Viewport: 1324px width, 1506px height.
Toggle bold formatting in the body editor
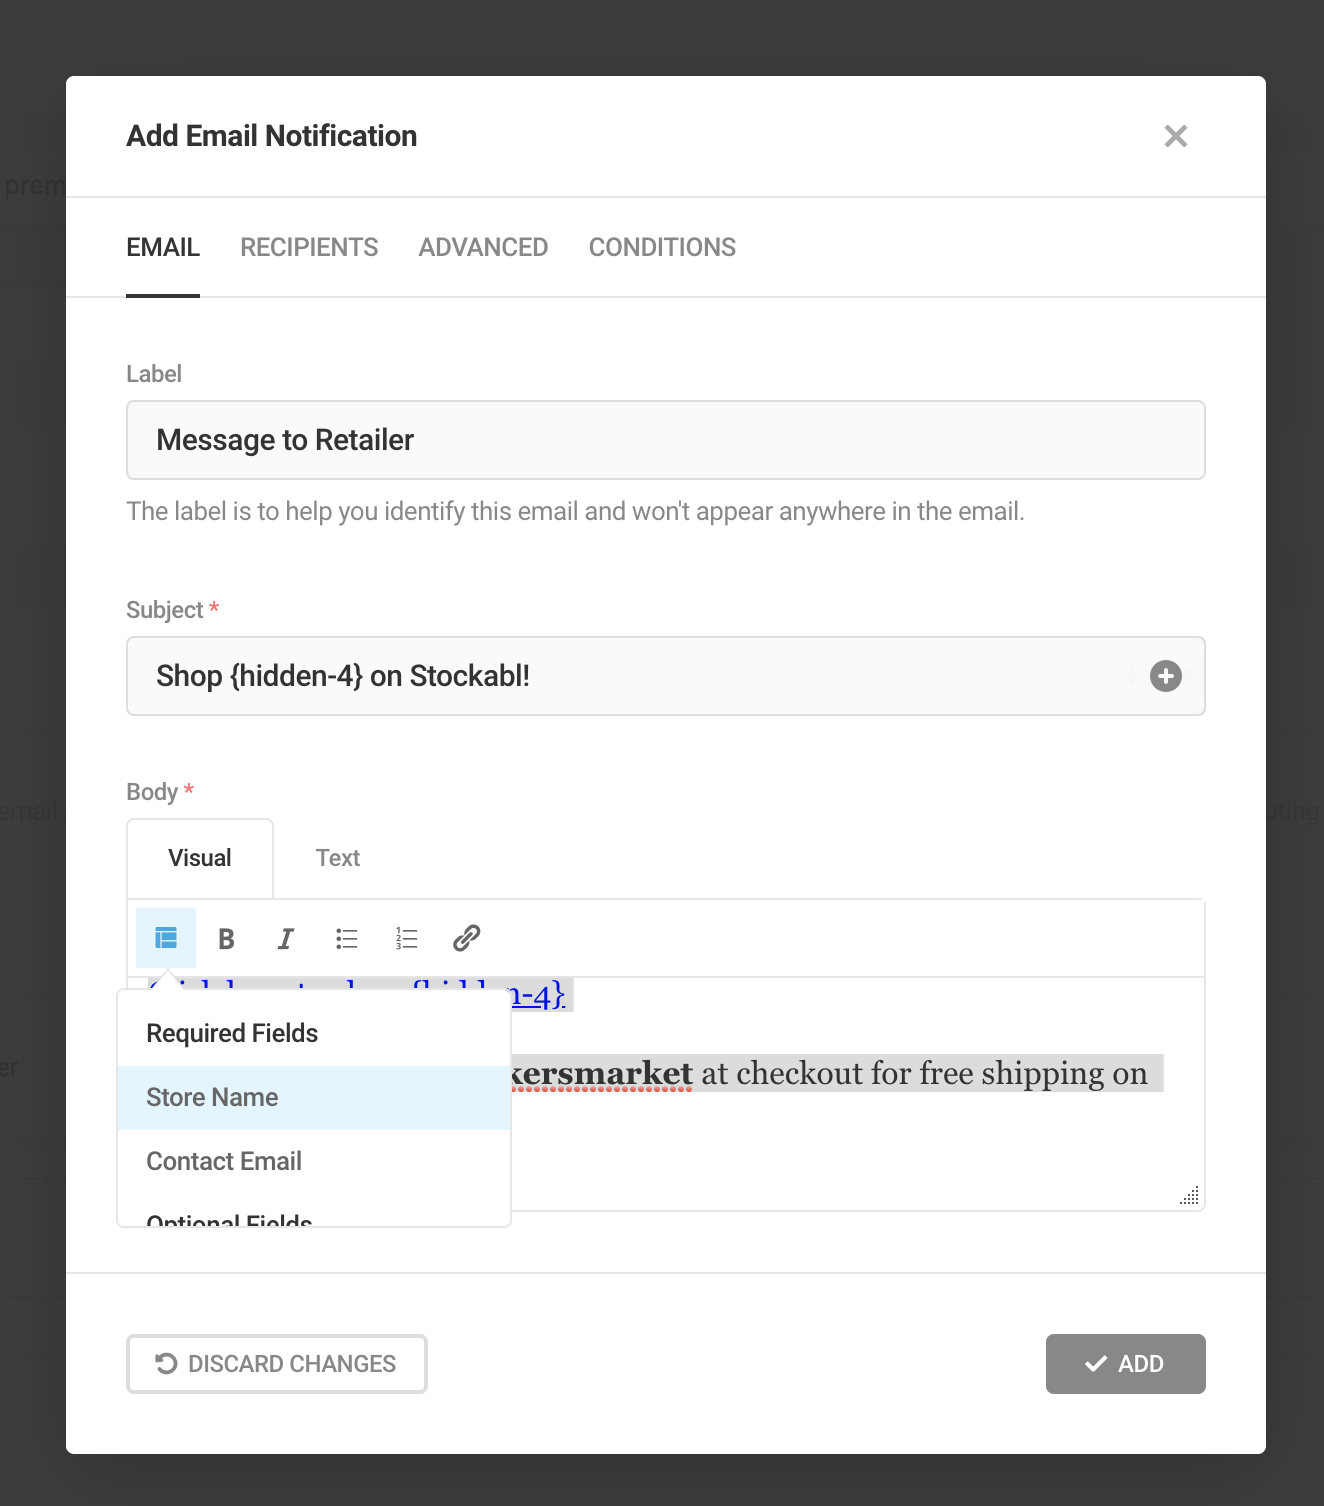[x=226, y=938]
